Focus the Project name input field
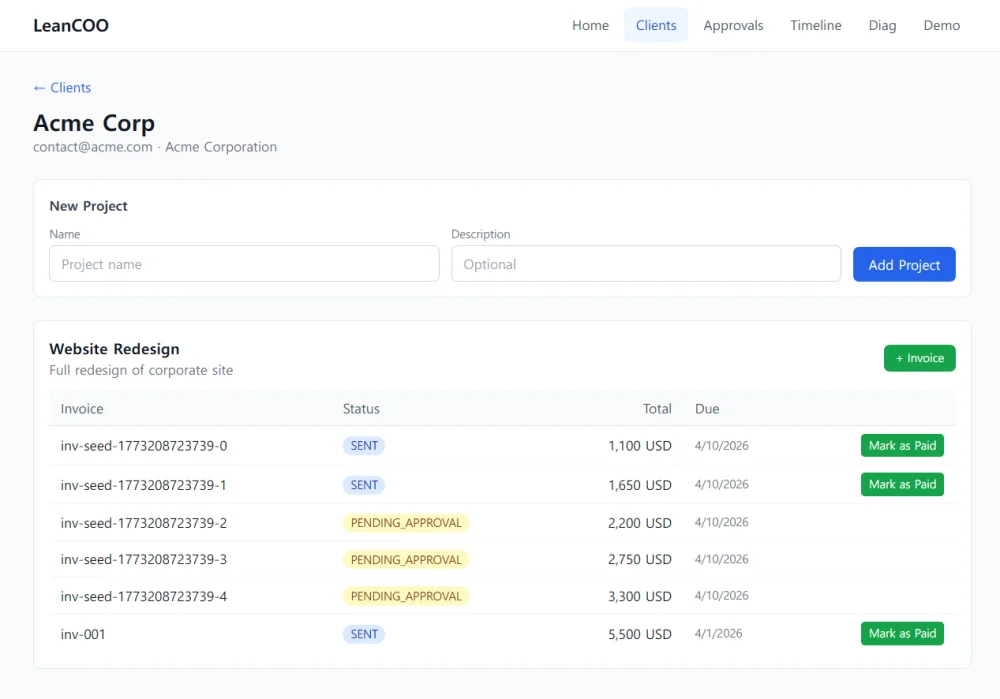 (244, 264)
